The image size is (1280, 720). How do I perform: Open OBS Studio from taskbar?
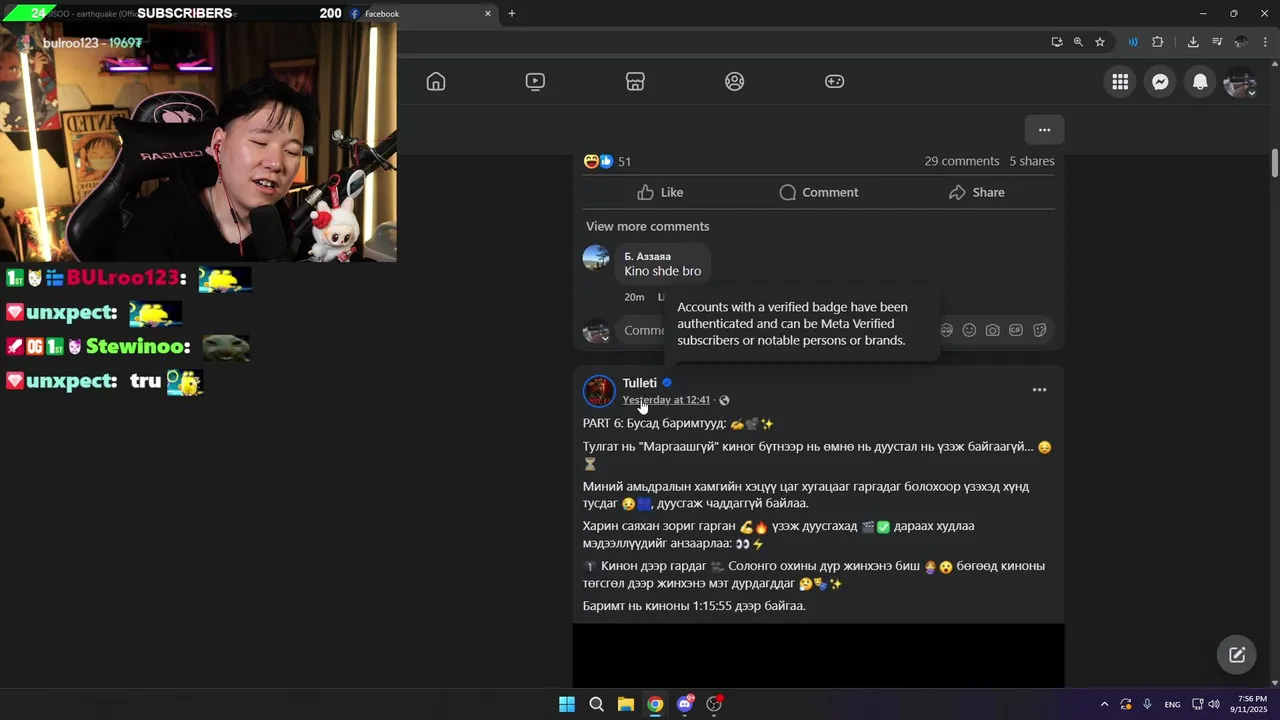(714, 704)
